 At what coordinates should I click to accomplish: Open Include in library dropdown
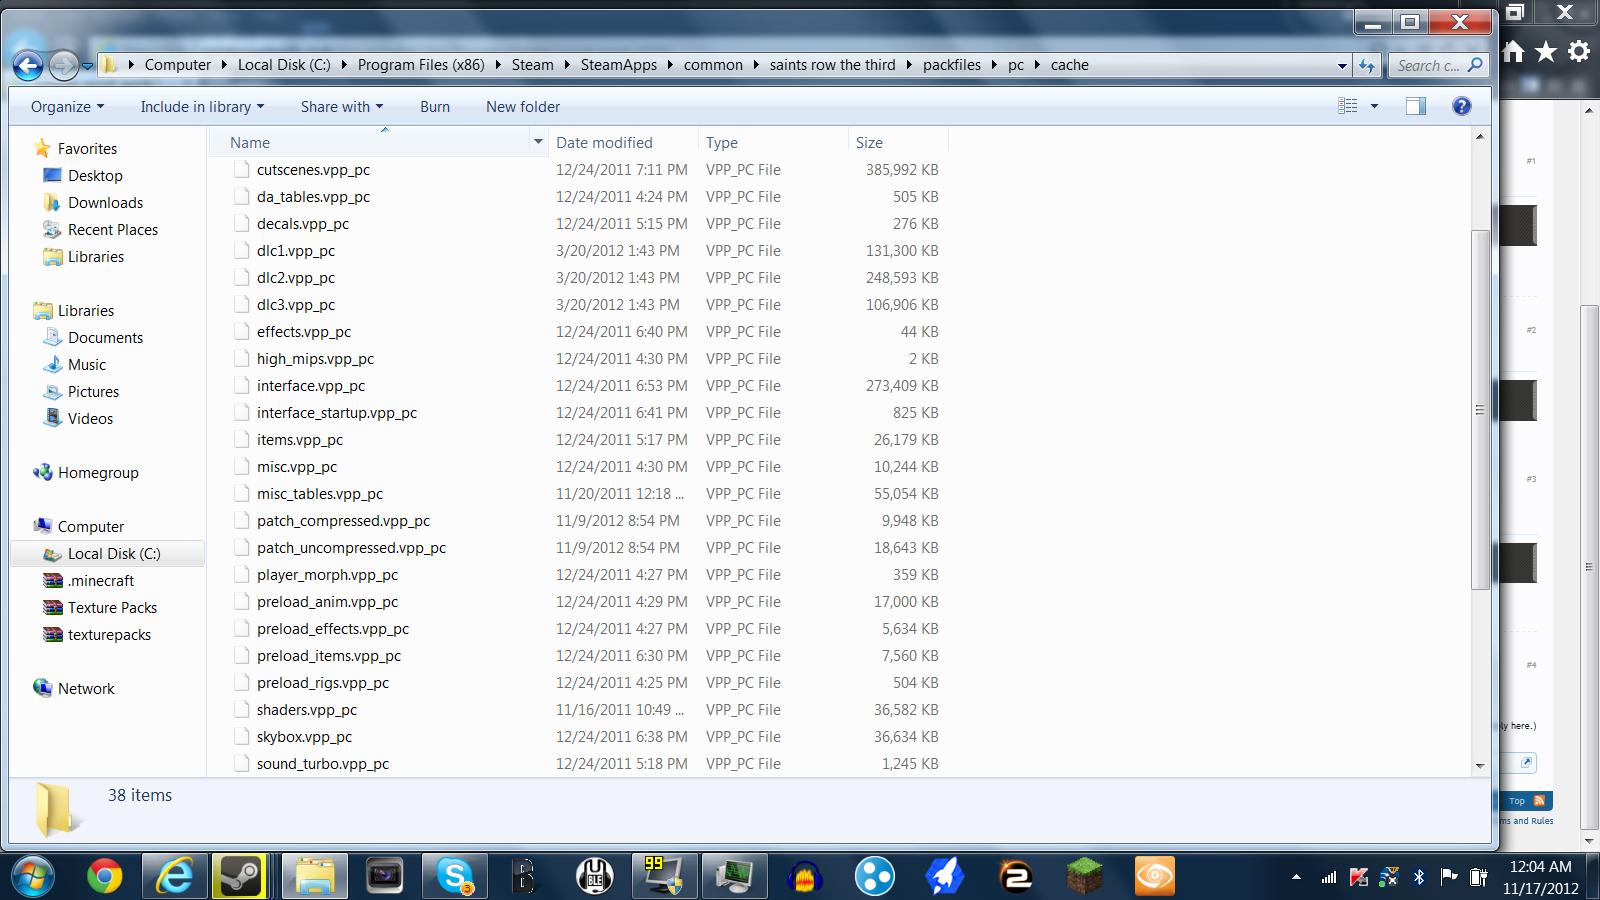[202, 107]
